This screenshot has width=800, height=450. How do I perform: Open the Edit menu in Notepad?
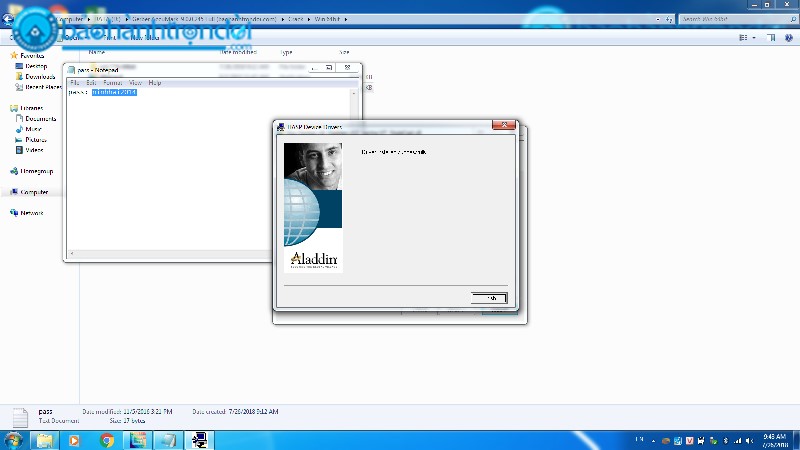point(91,83)
